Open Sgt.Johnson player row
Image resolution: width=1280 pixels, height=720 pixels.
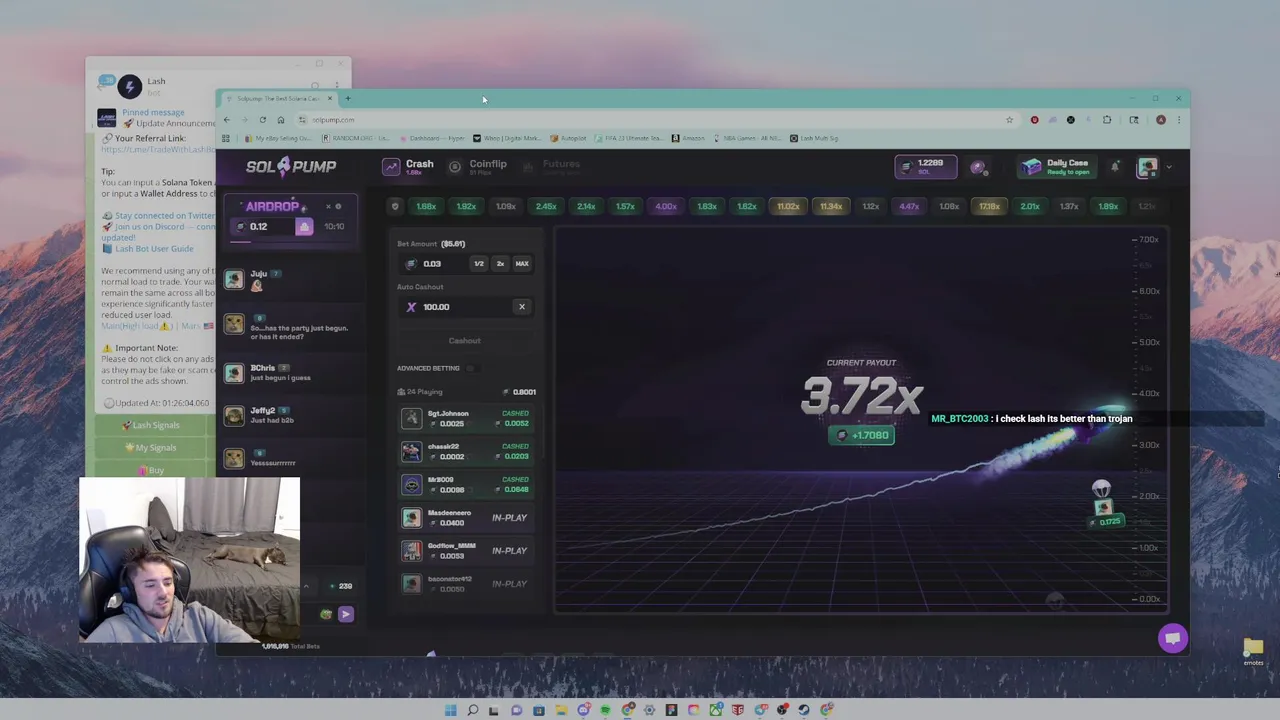[468, 418]
